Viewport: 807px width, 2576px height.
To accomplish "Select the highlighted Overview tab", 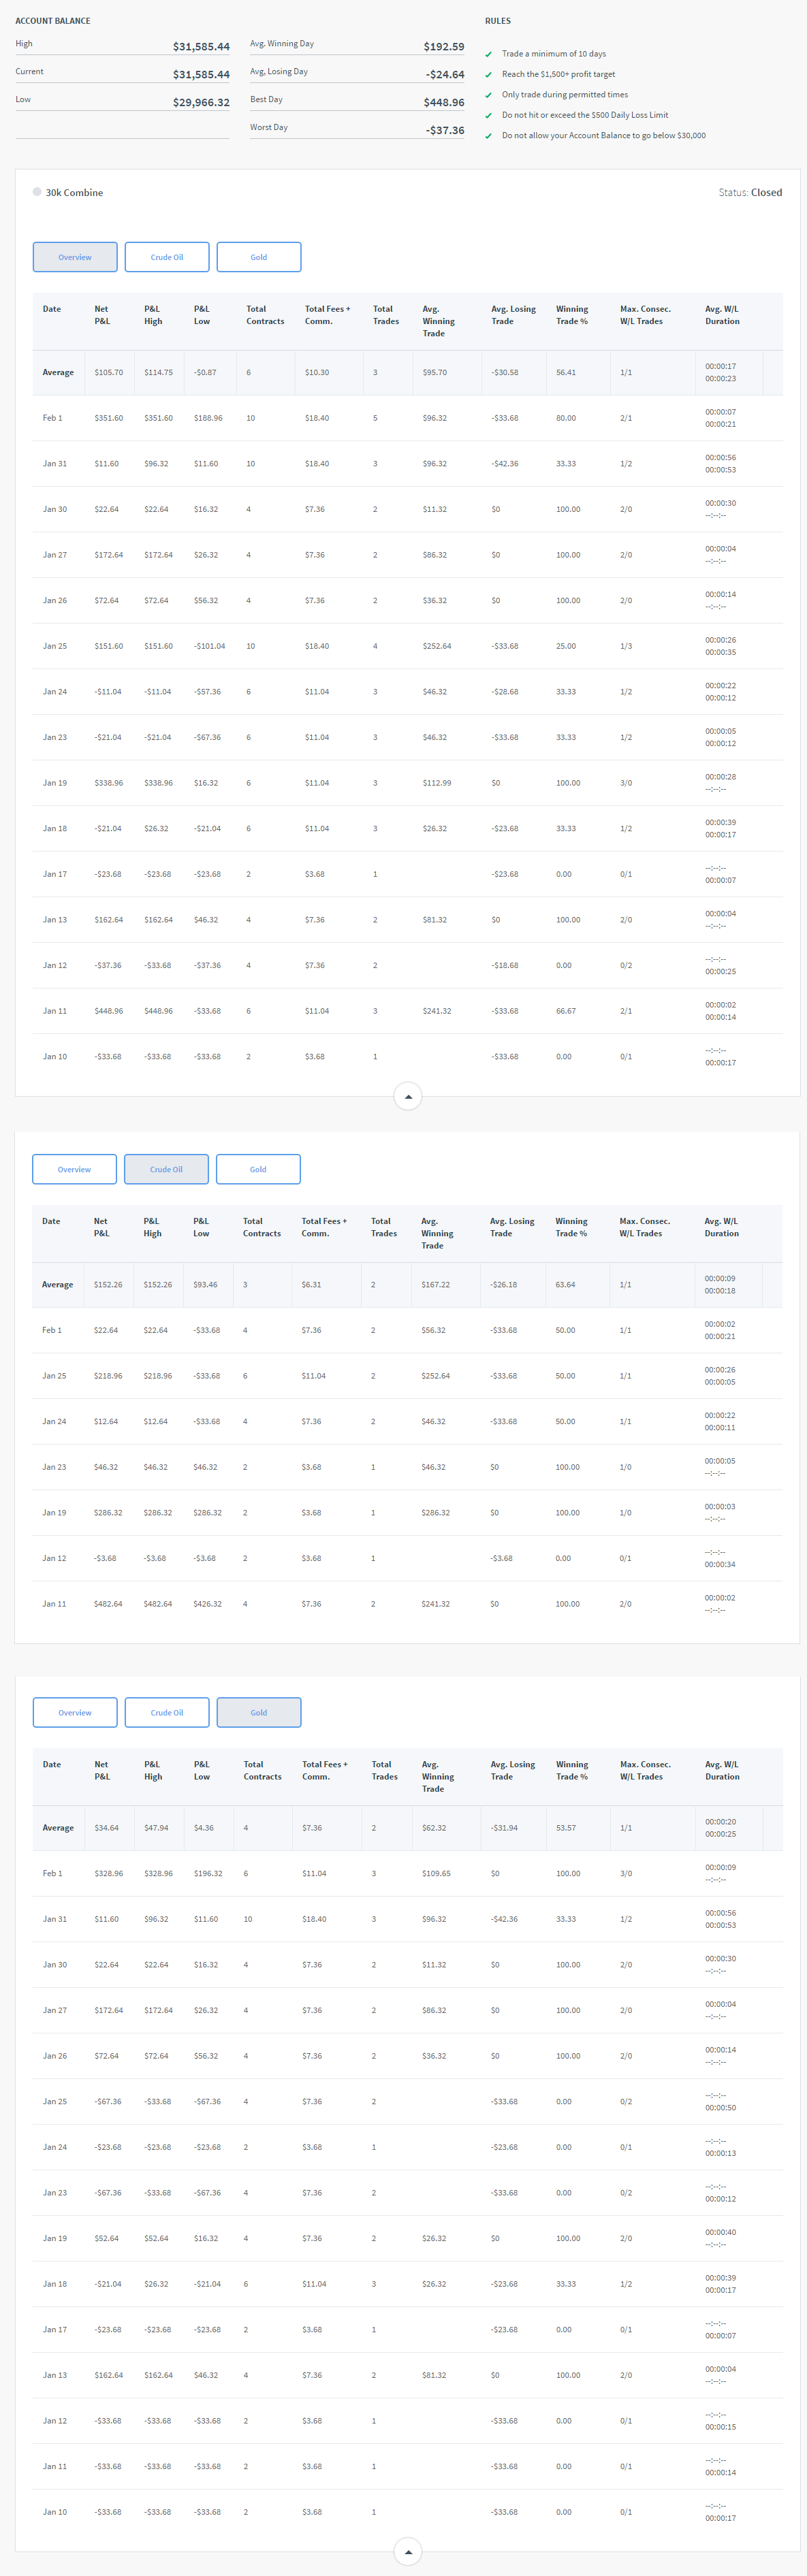I will 75,257.
